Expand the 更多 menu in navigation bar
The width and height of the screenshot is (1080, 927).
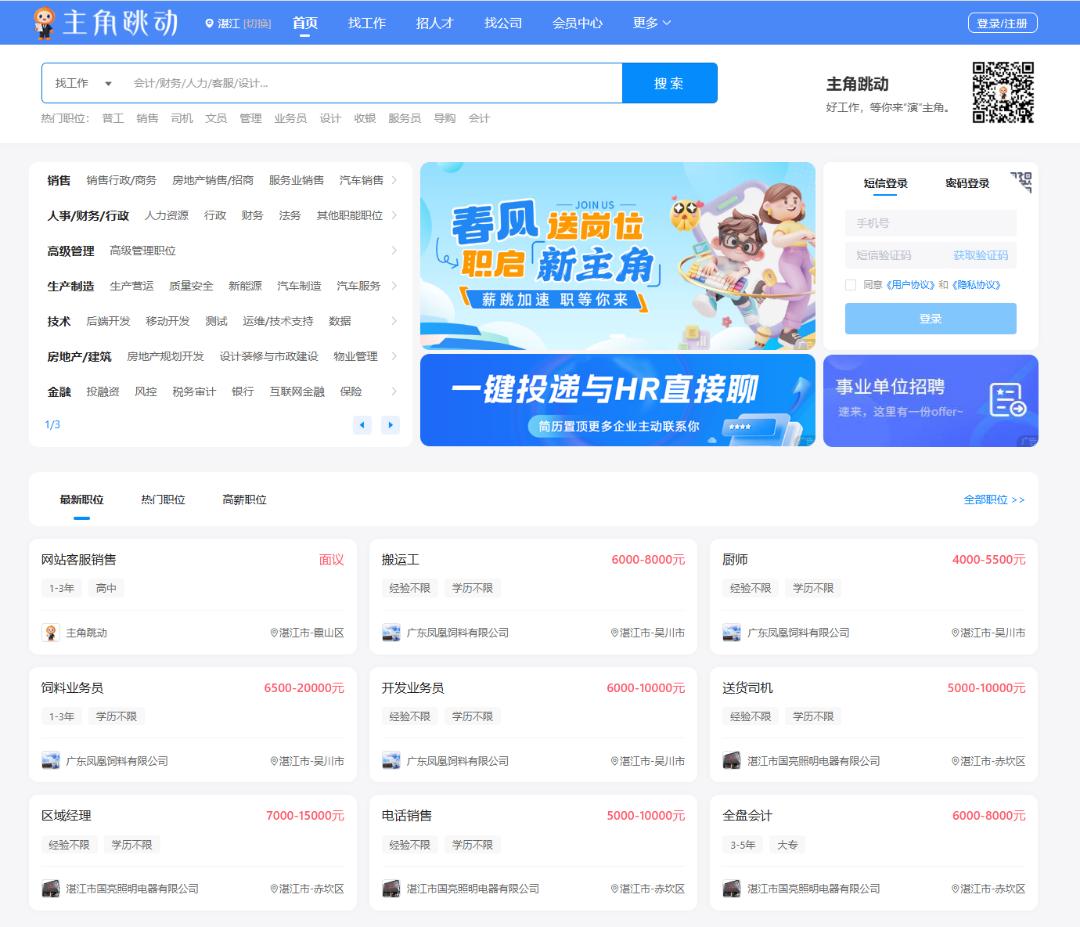[x=652, y=23]
